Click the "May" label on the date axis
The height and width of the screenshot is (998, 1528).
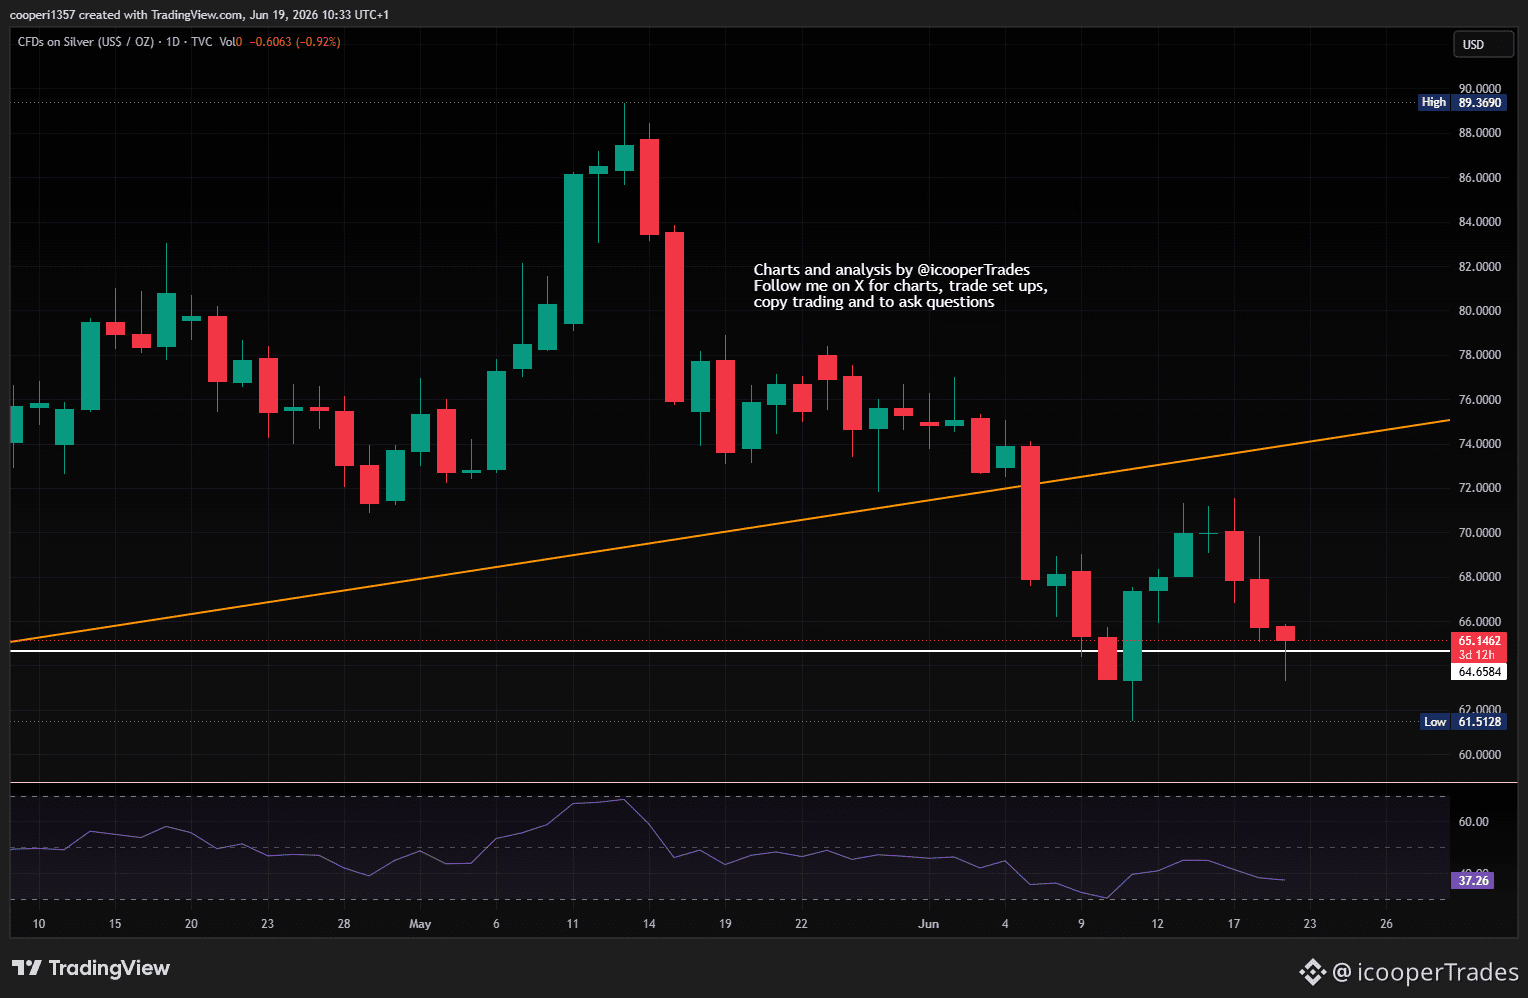pos(420,924)
